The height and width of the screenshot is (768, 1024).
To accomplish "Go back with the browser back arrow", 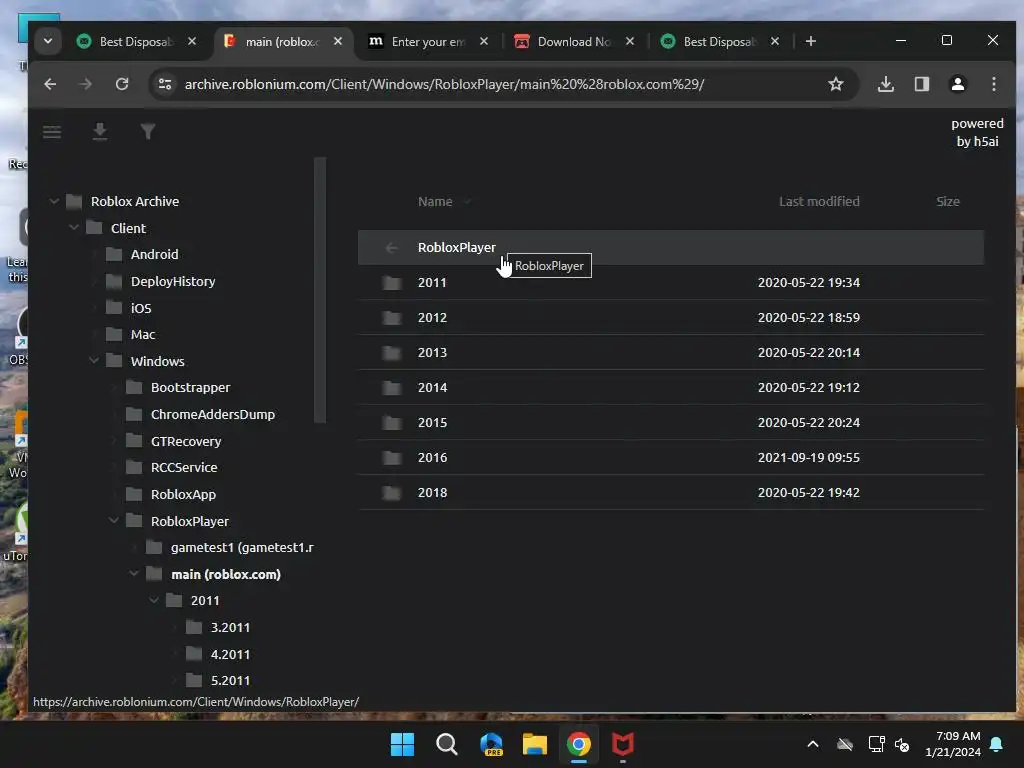I will (x=50, y=84).
